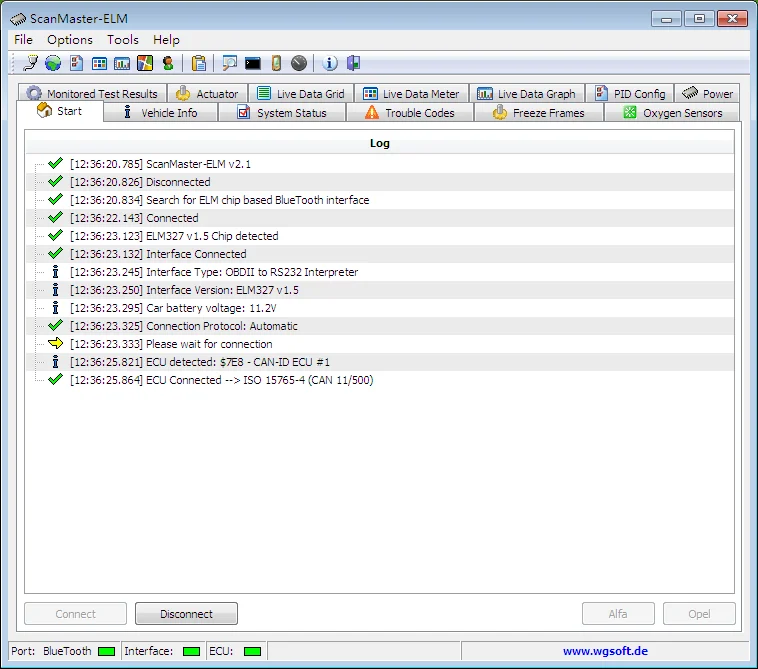758x669 pixels.
Task: Click the ECU green status indicator
Action: pyautogui.click(x=252, y=651)
